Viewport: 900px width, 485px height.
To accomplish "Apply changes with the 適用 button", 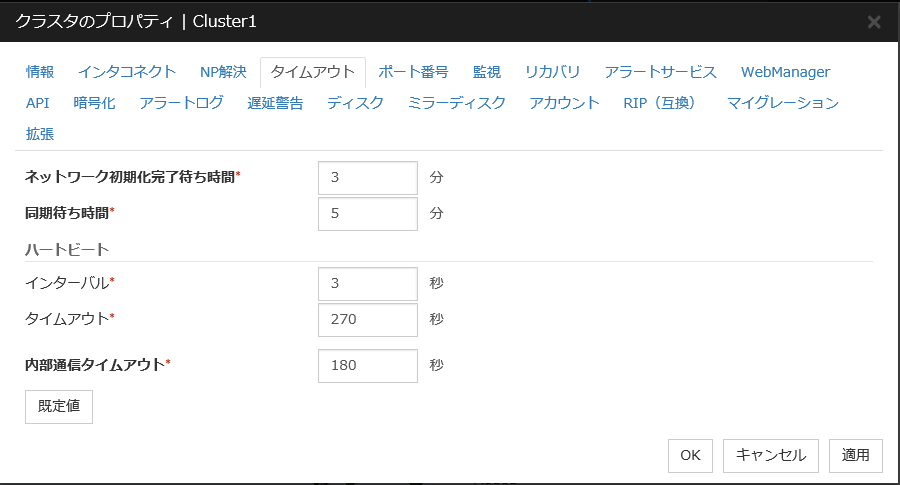I will point(855,455).
